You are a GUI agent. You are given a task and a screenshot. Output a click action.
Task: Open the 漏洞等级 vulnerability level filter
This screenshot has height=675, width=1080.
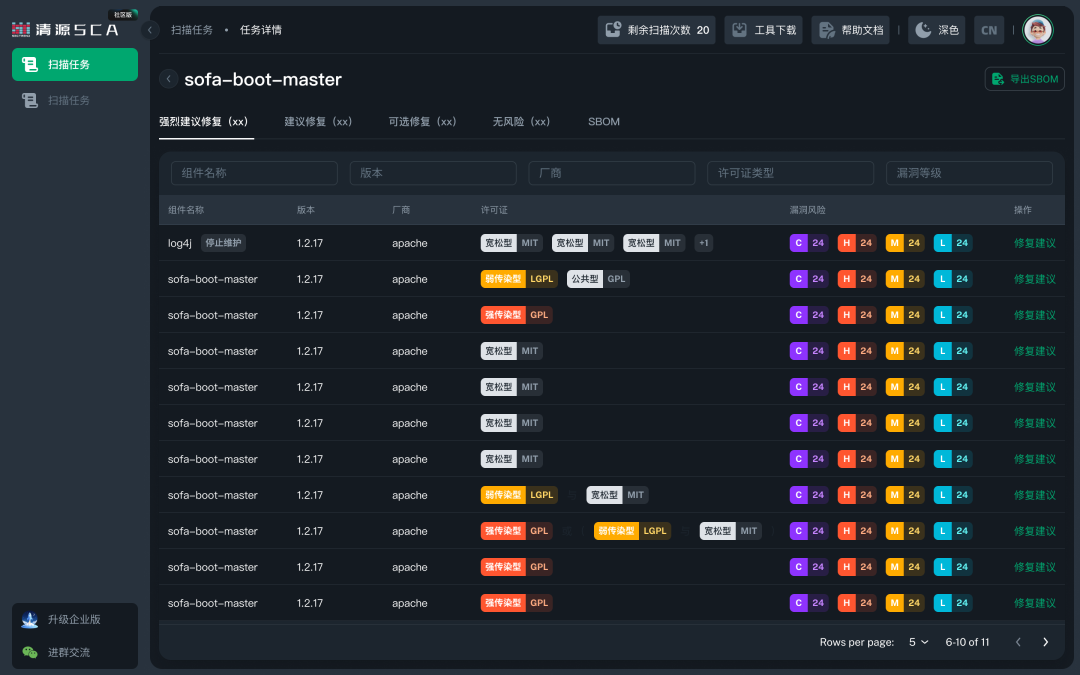[x=968, y=173]
